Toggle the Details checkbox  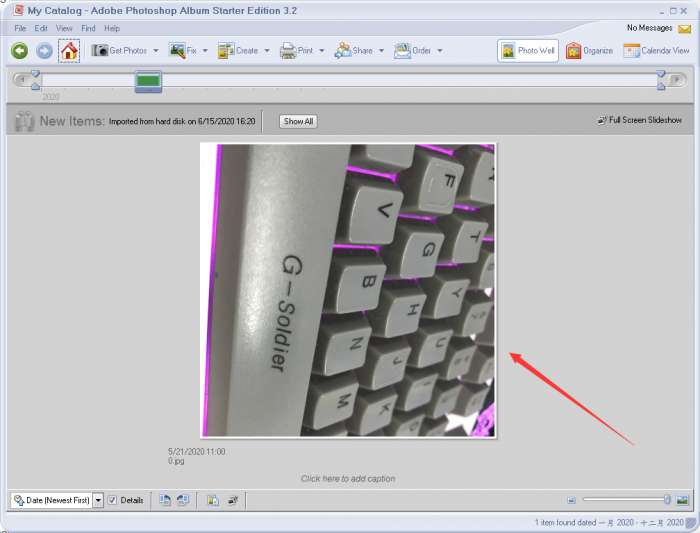tap(113, 500)
